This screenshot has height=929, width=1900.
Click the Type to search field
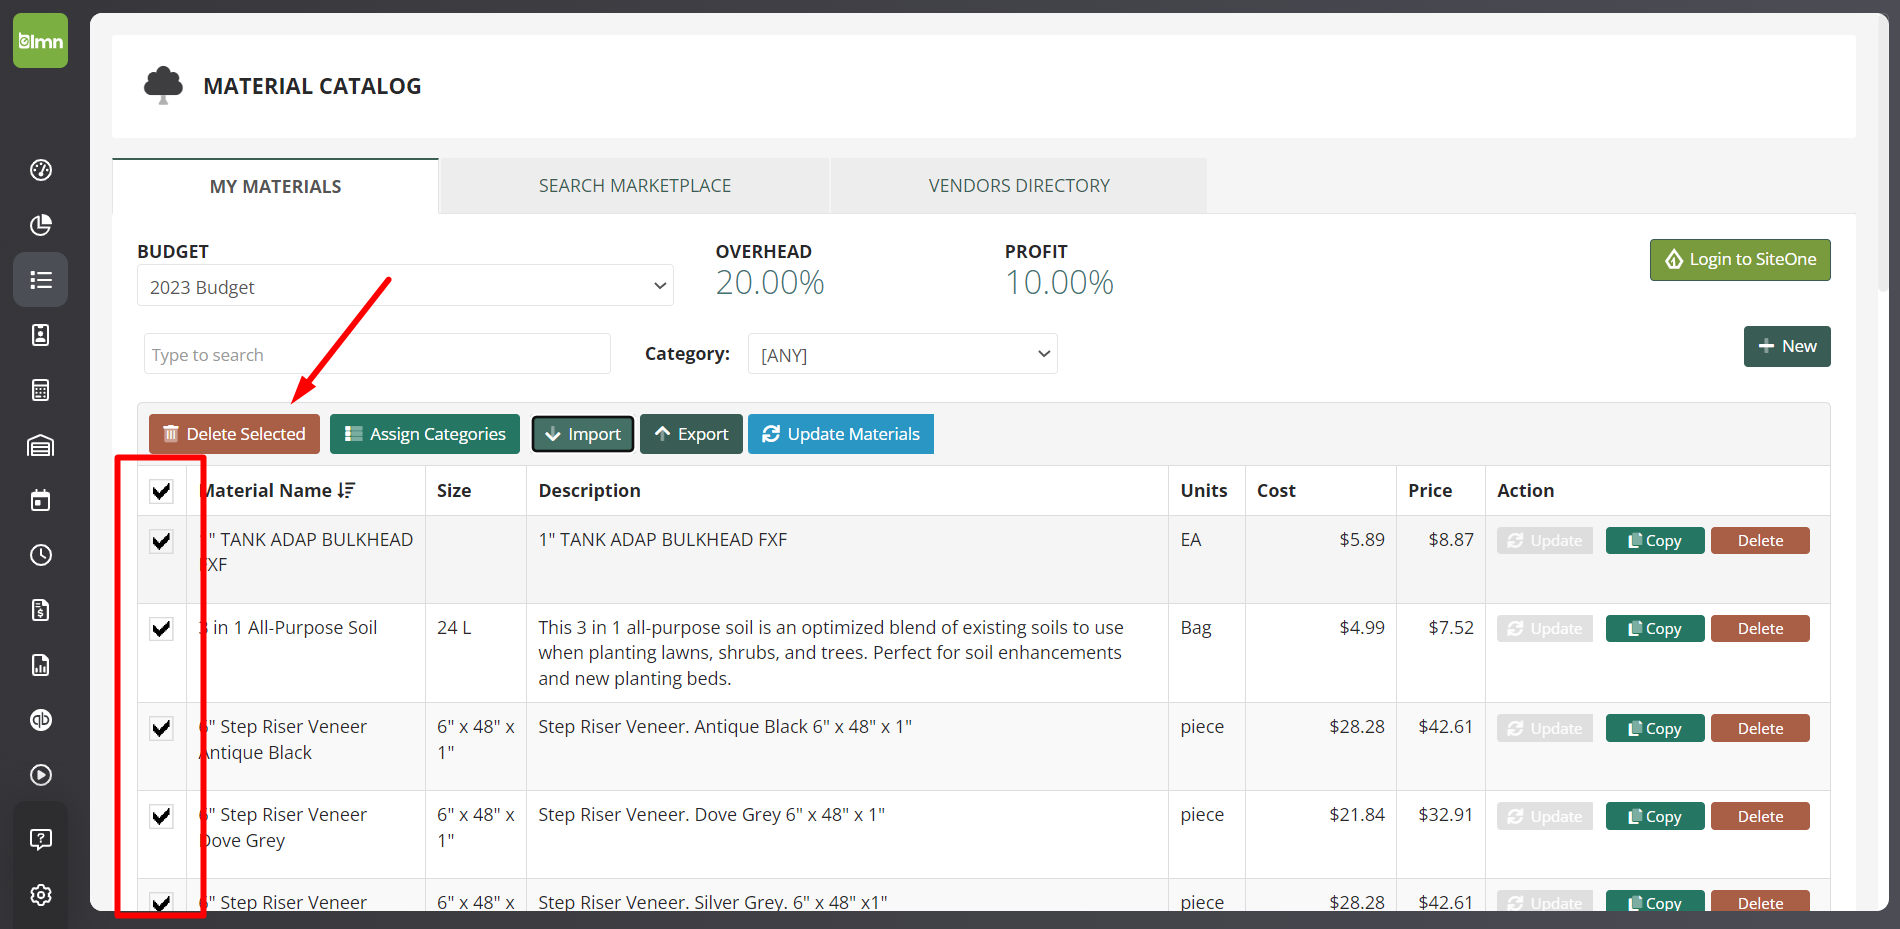(x=377, y=354)
